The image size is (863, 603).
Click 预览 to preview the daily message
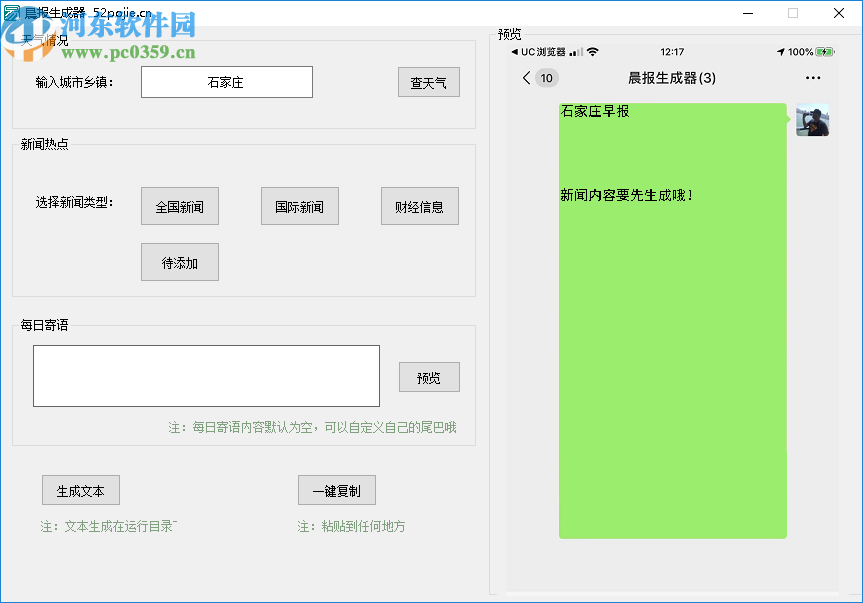coord(429,377)
